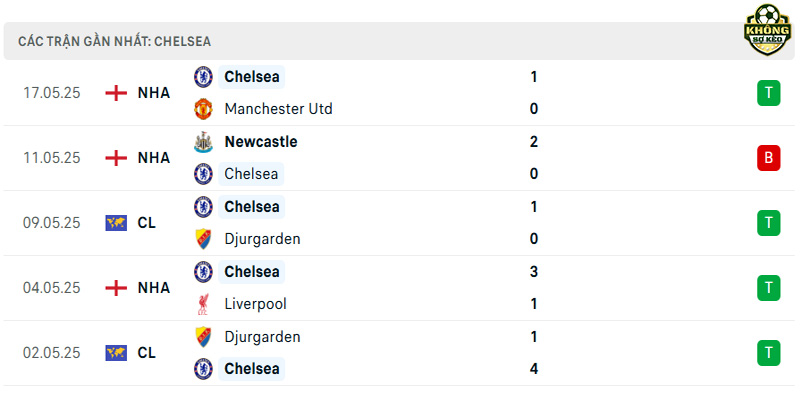This screenshot has width=800, height=400.
Task: Click CL competition label on 09.05.25 row
Action: click(x=146, y=223)
